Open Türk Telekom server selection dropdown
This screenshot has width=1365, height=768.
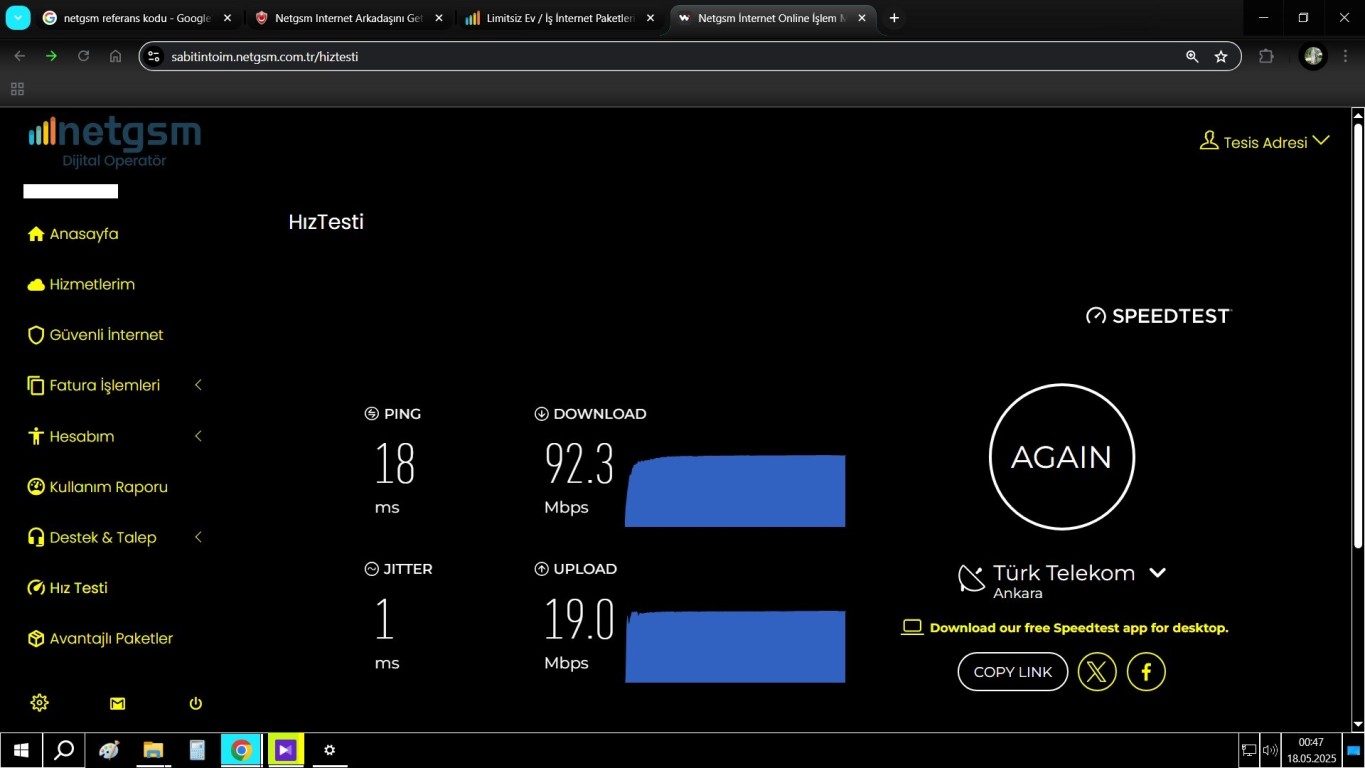(x=1157, y=573)
